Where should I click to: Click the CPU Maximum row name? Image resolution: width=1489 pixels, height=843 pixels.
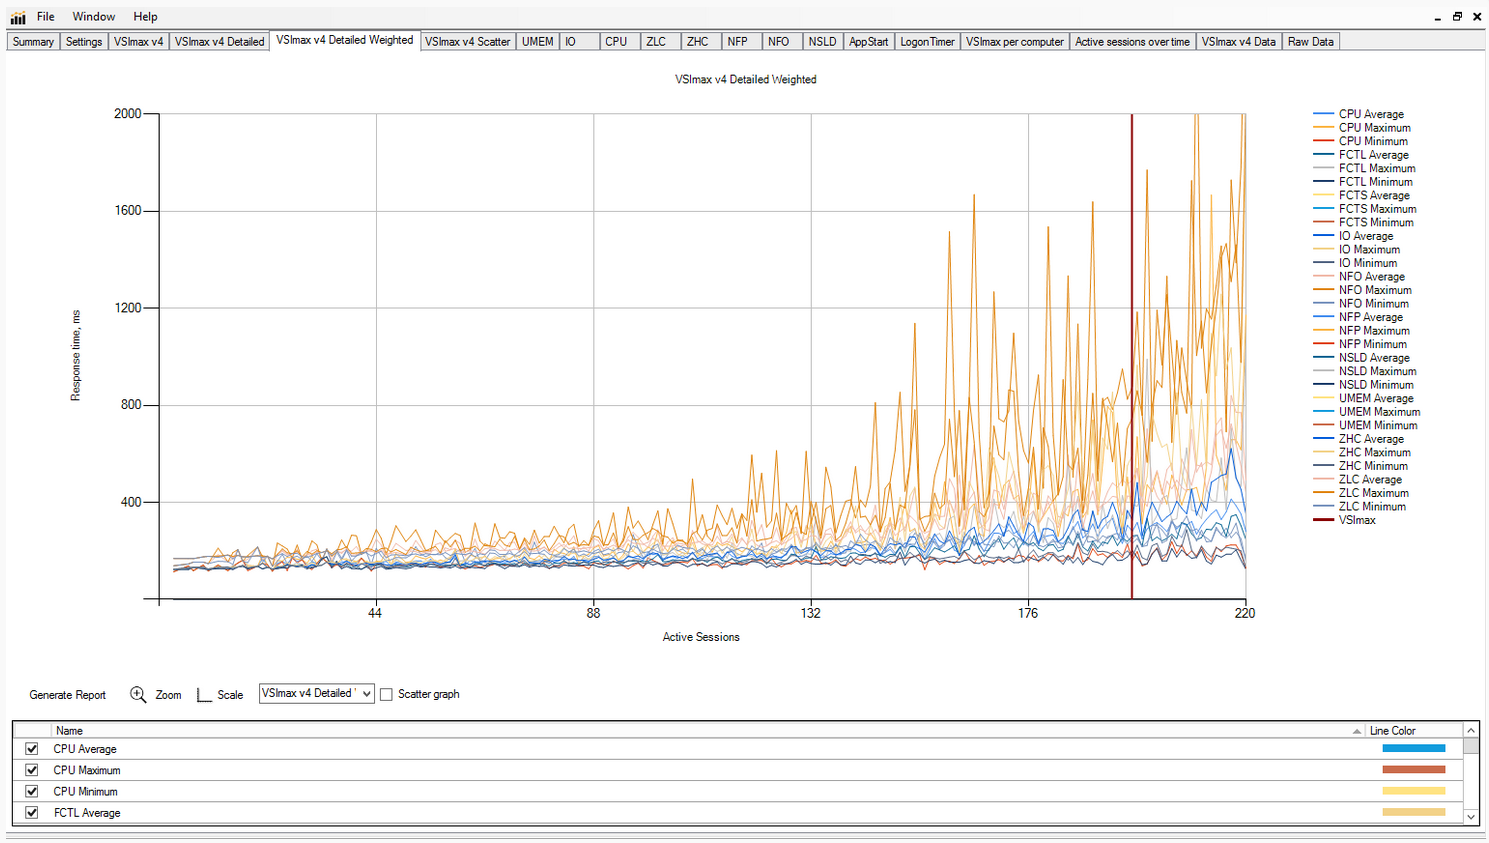pos(87,770)
